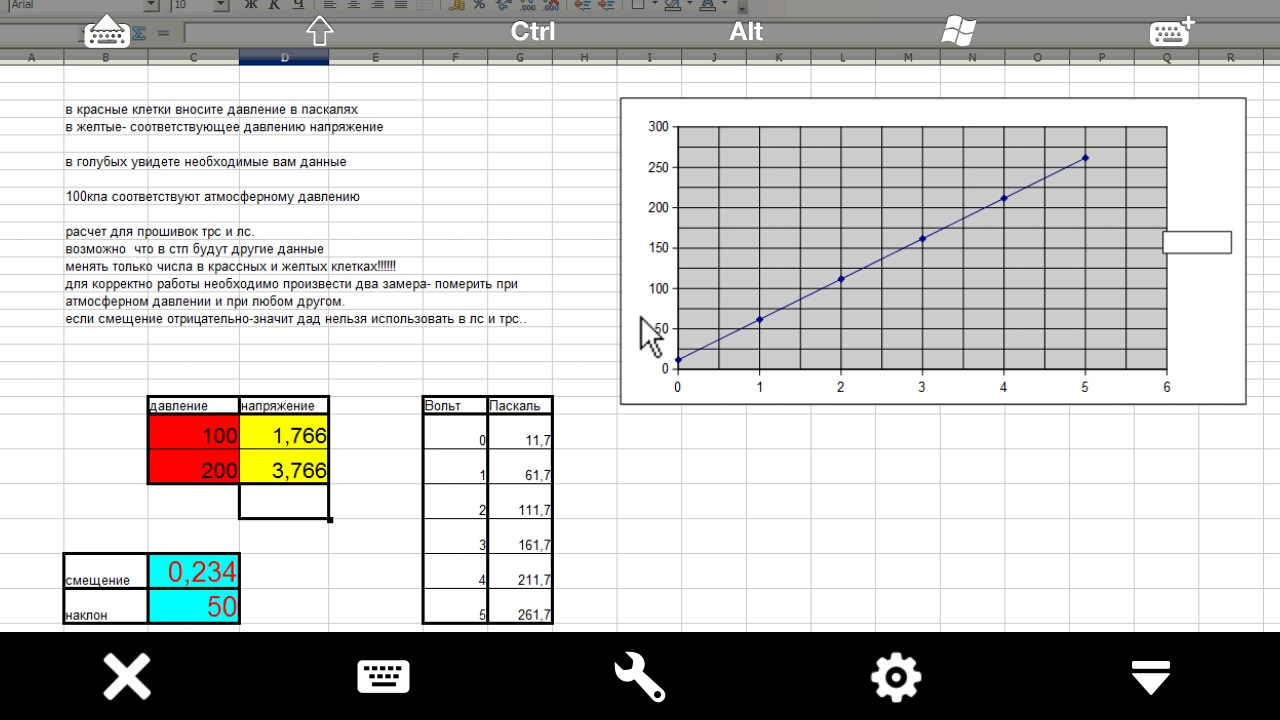1280x720 pixels.
Task: Open the gear settings icon
Action: pyautogui.click(x=895, y=676)
